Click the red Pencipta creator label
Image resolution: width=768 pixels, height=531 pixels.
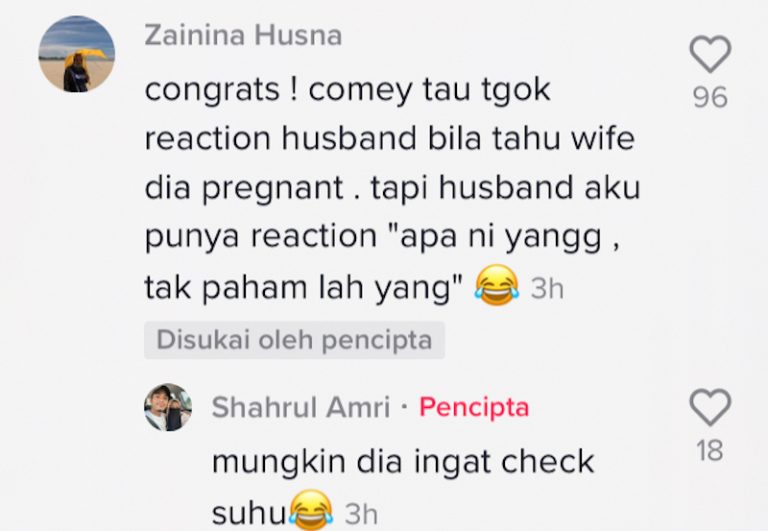[x=474, y=407]
